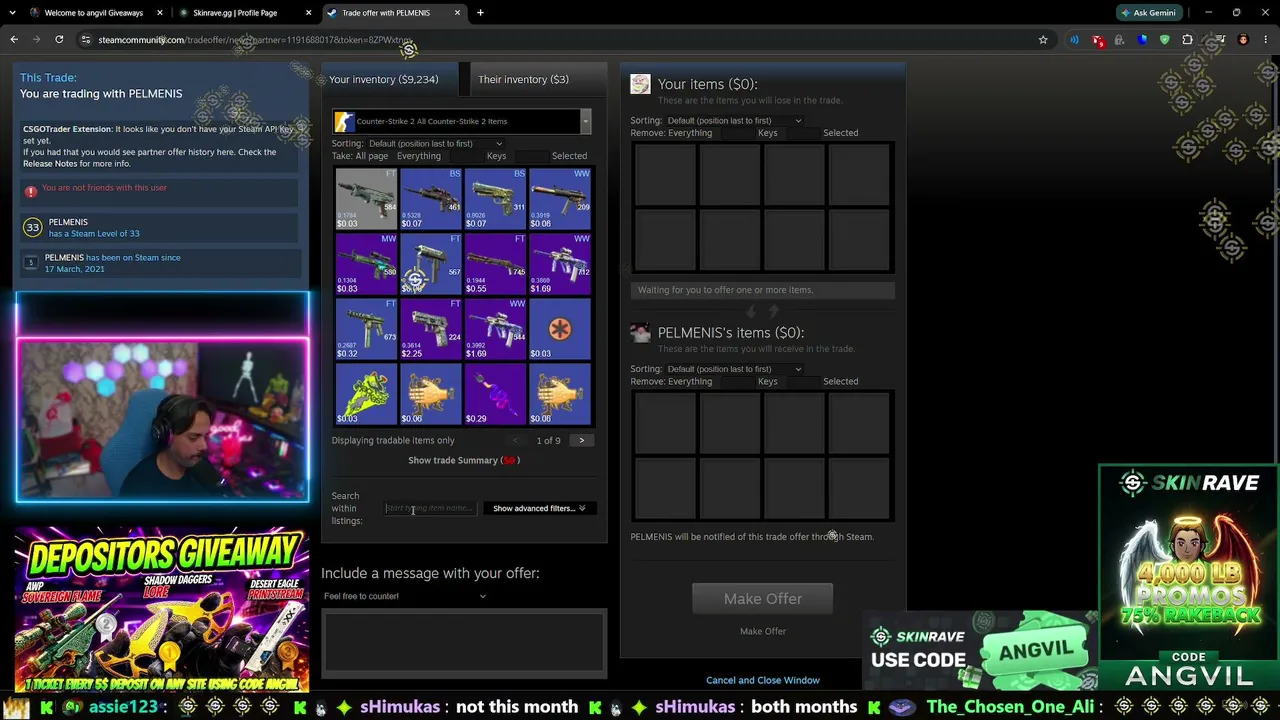
Task: Take Everything from your inventory
Action: (419, 156)
